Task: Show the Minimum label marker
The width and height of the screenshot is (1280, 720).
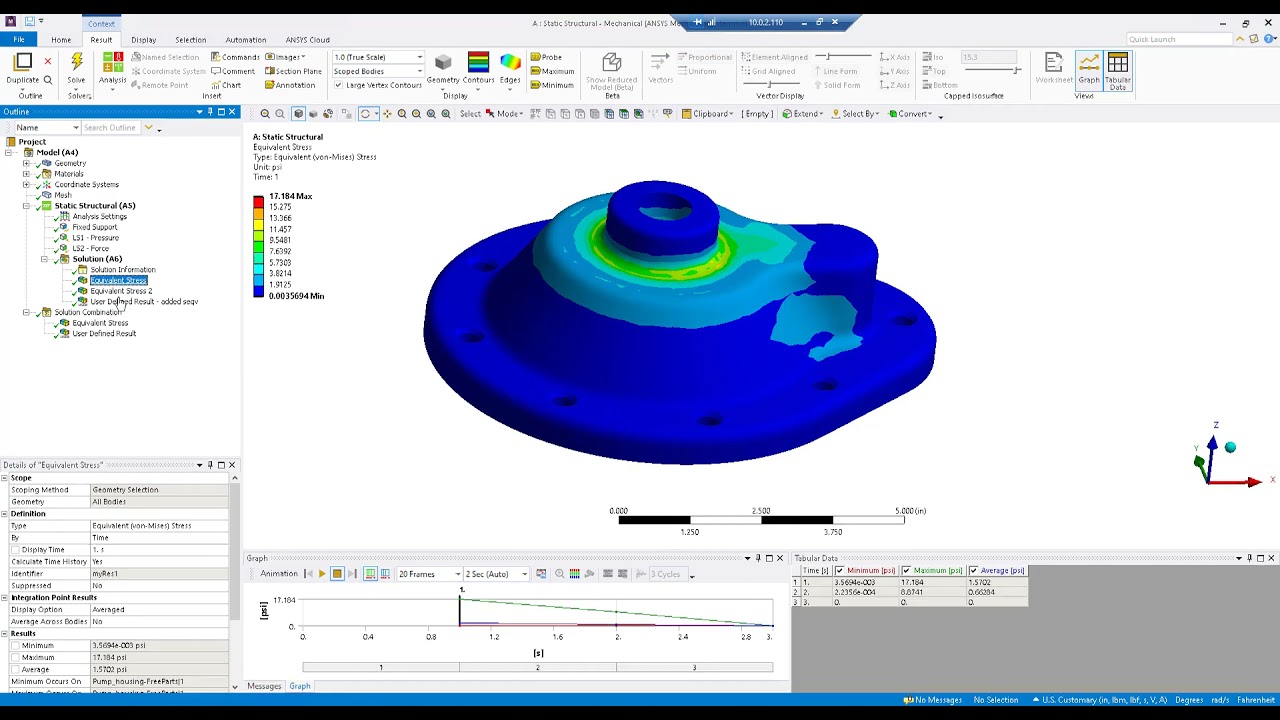Action: tap(552, 85)
